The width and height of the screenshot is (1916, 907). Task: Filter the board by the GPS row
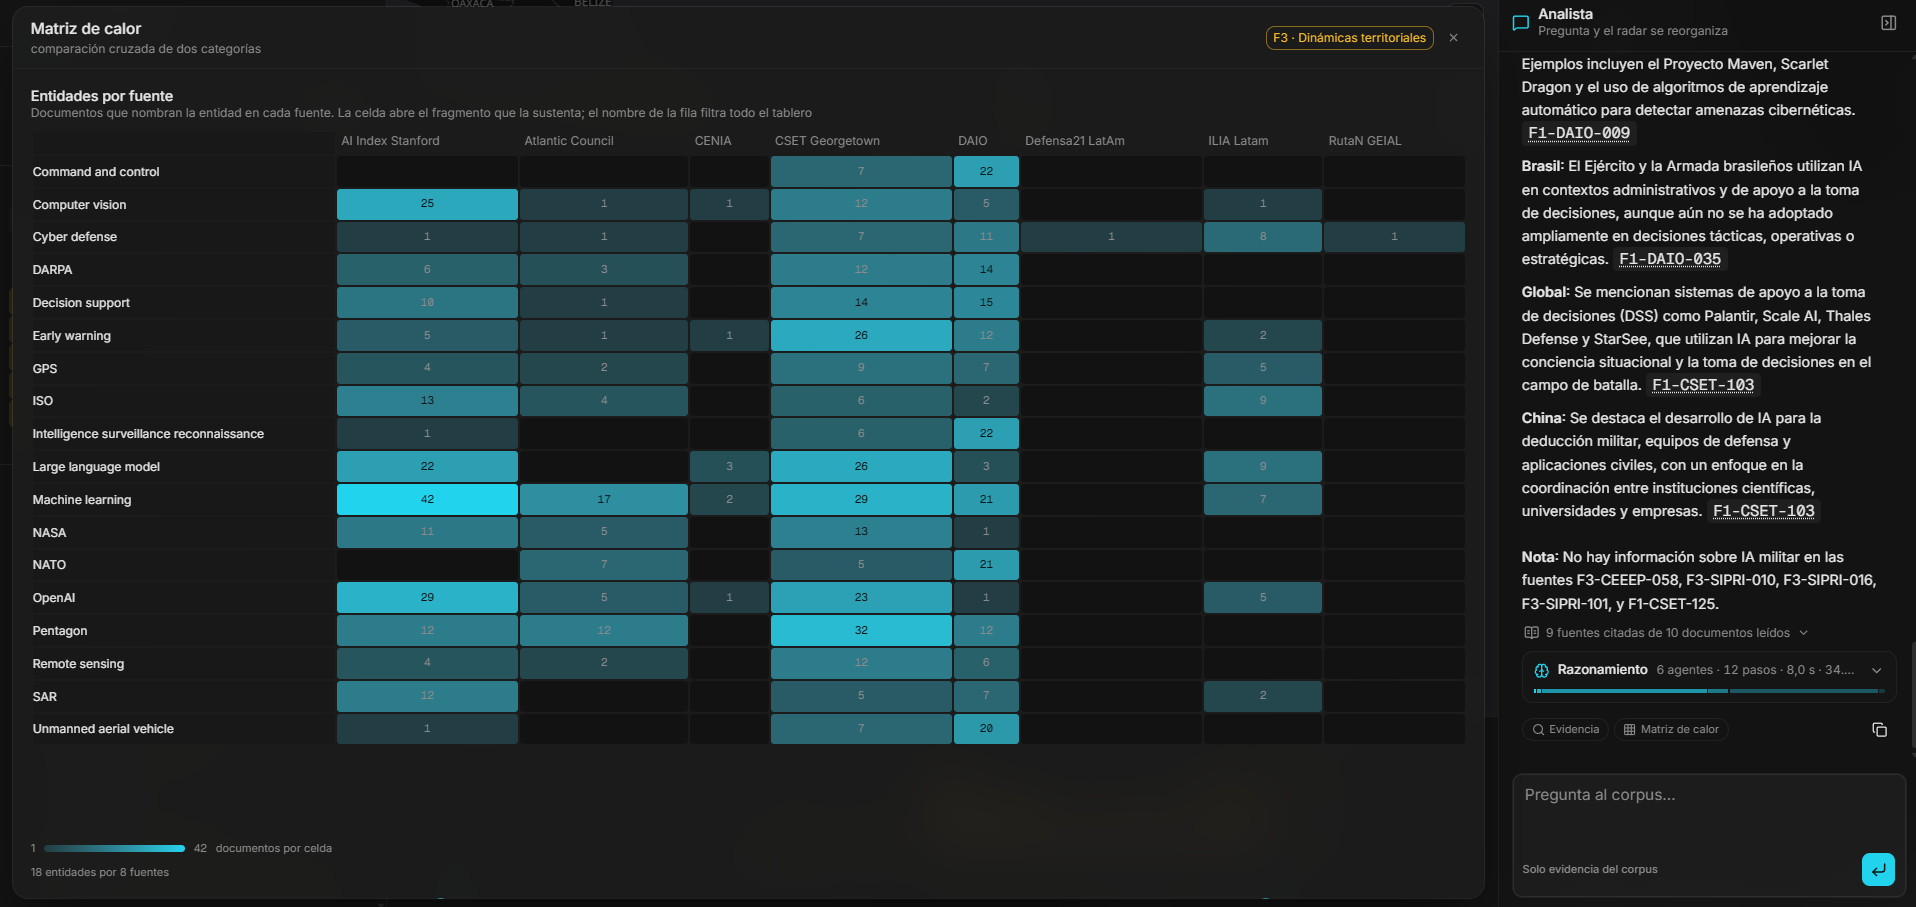(x=45, y=369)
